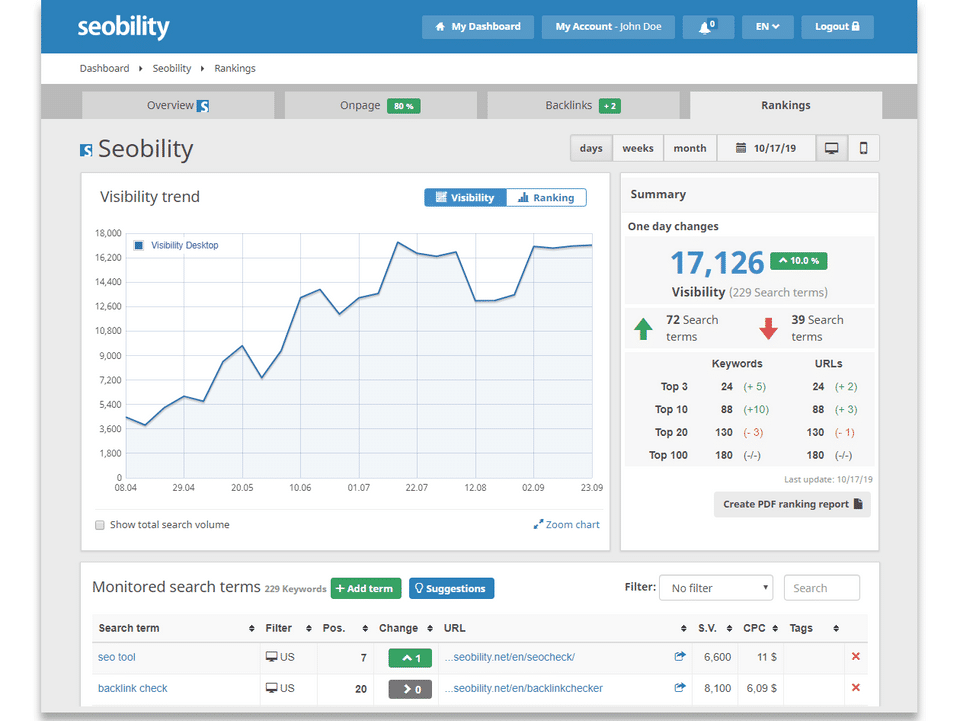The image size is (960, 721).
Task: Enable Show total search volume
Action: tap(100, 525)
